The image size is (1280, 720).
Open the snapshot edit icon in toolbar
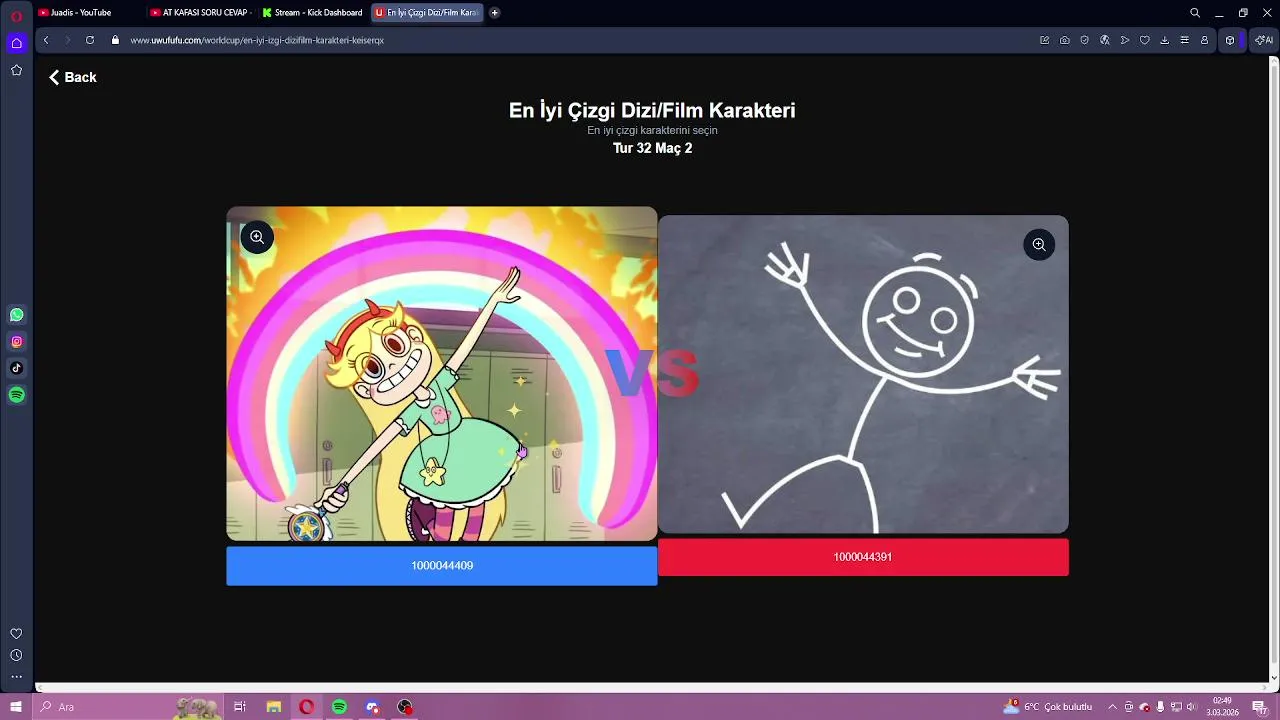[1045, 40]
